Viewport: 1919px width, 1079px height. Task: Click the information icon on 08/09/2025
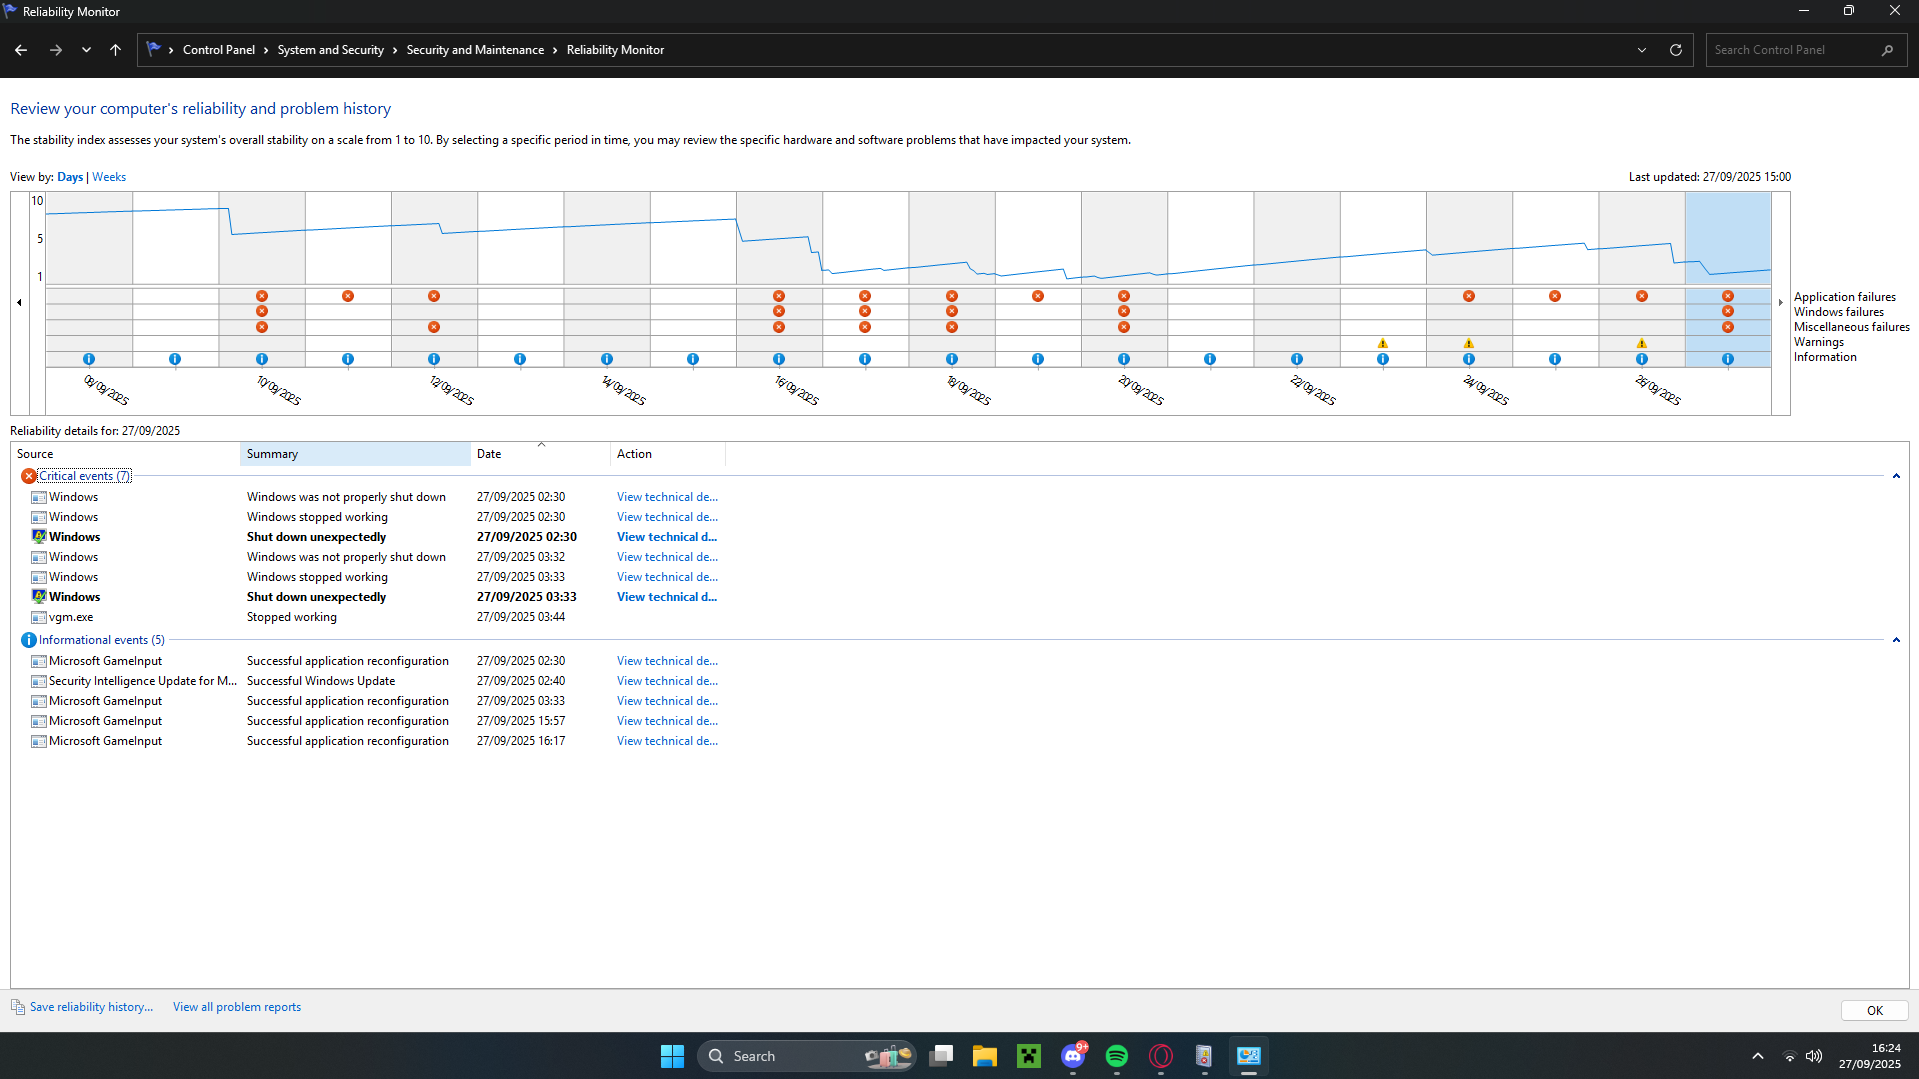pyautogui.click(x=89, y=359)
